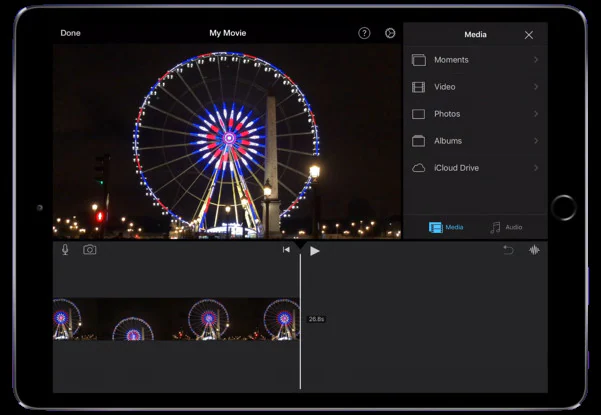
Task: Expand Moments with its chevron
Action: [536, 60]
